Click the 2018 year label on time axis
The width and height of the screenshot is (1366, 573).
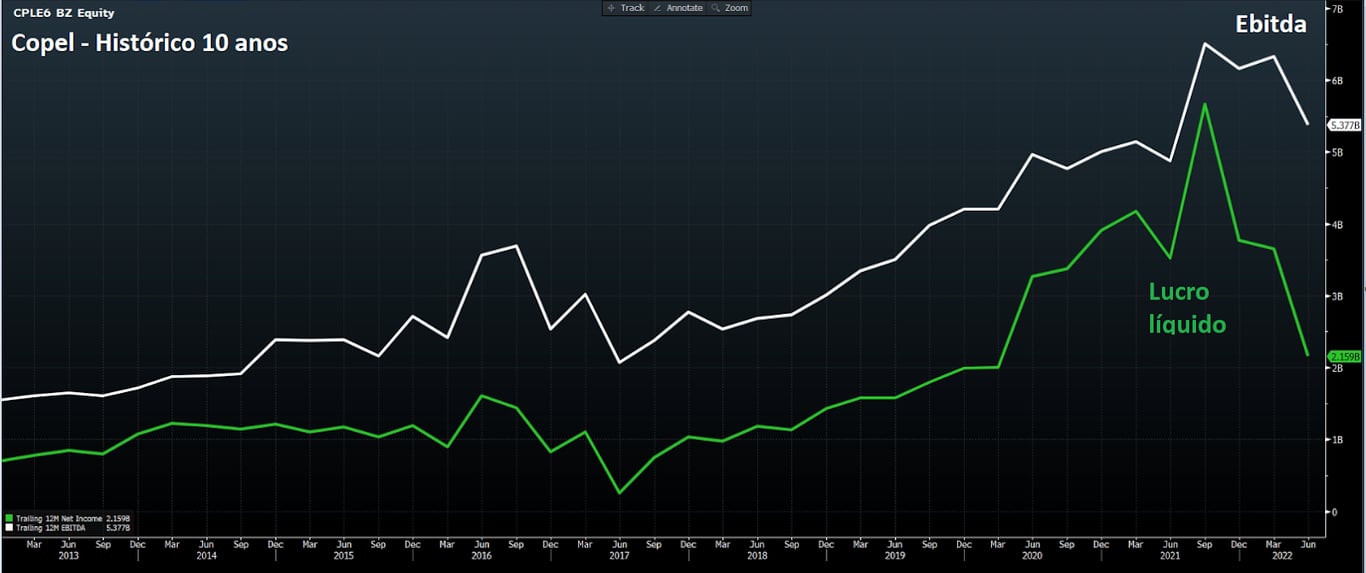756,555
